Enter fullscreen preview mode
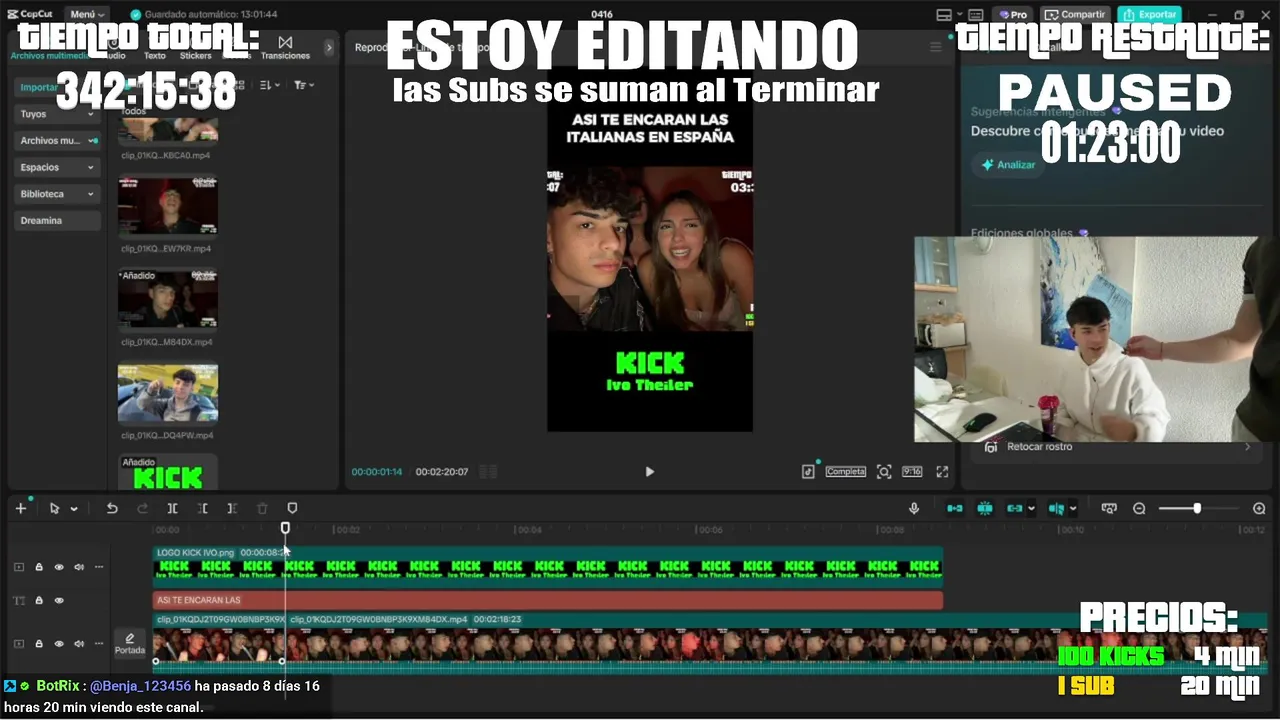1280x720 pixels. click(x=942, y=472)
